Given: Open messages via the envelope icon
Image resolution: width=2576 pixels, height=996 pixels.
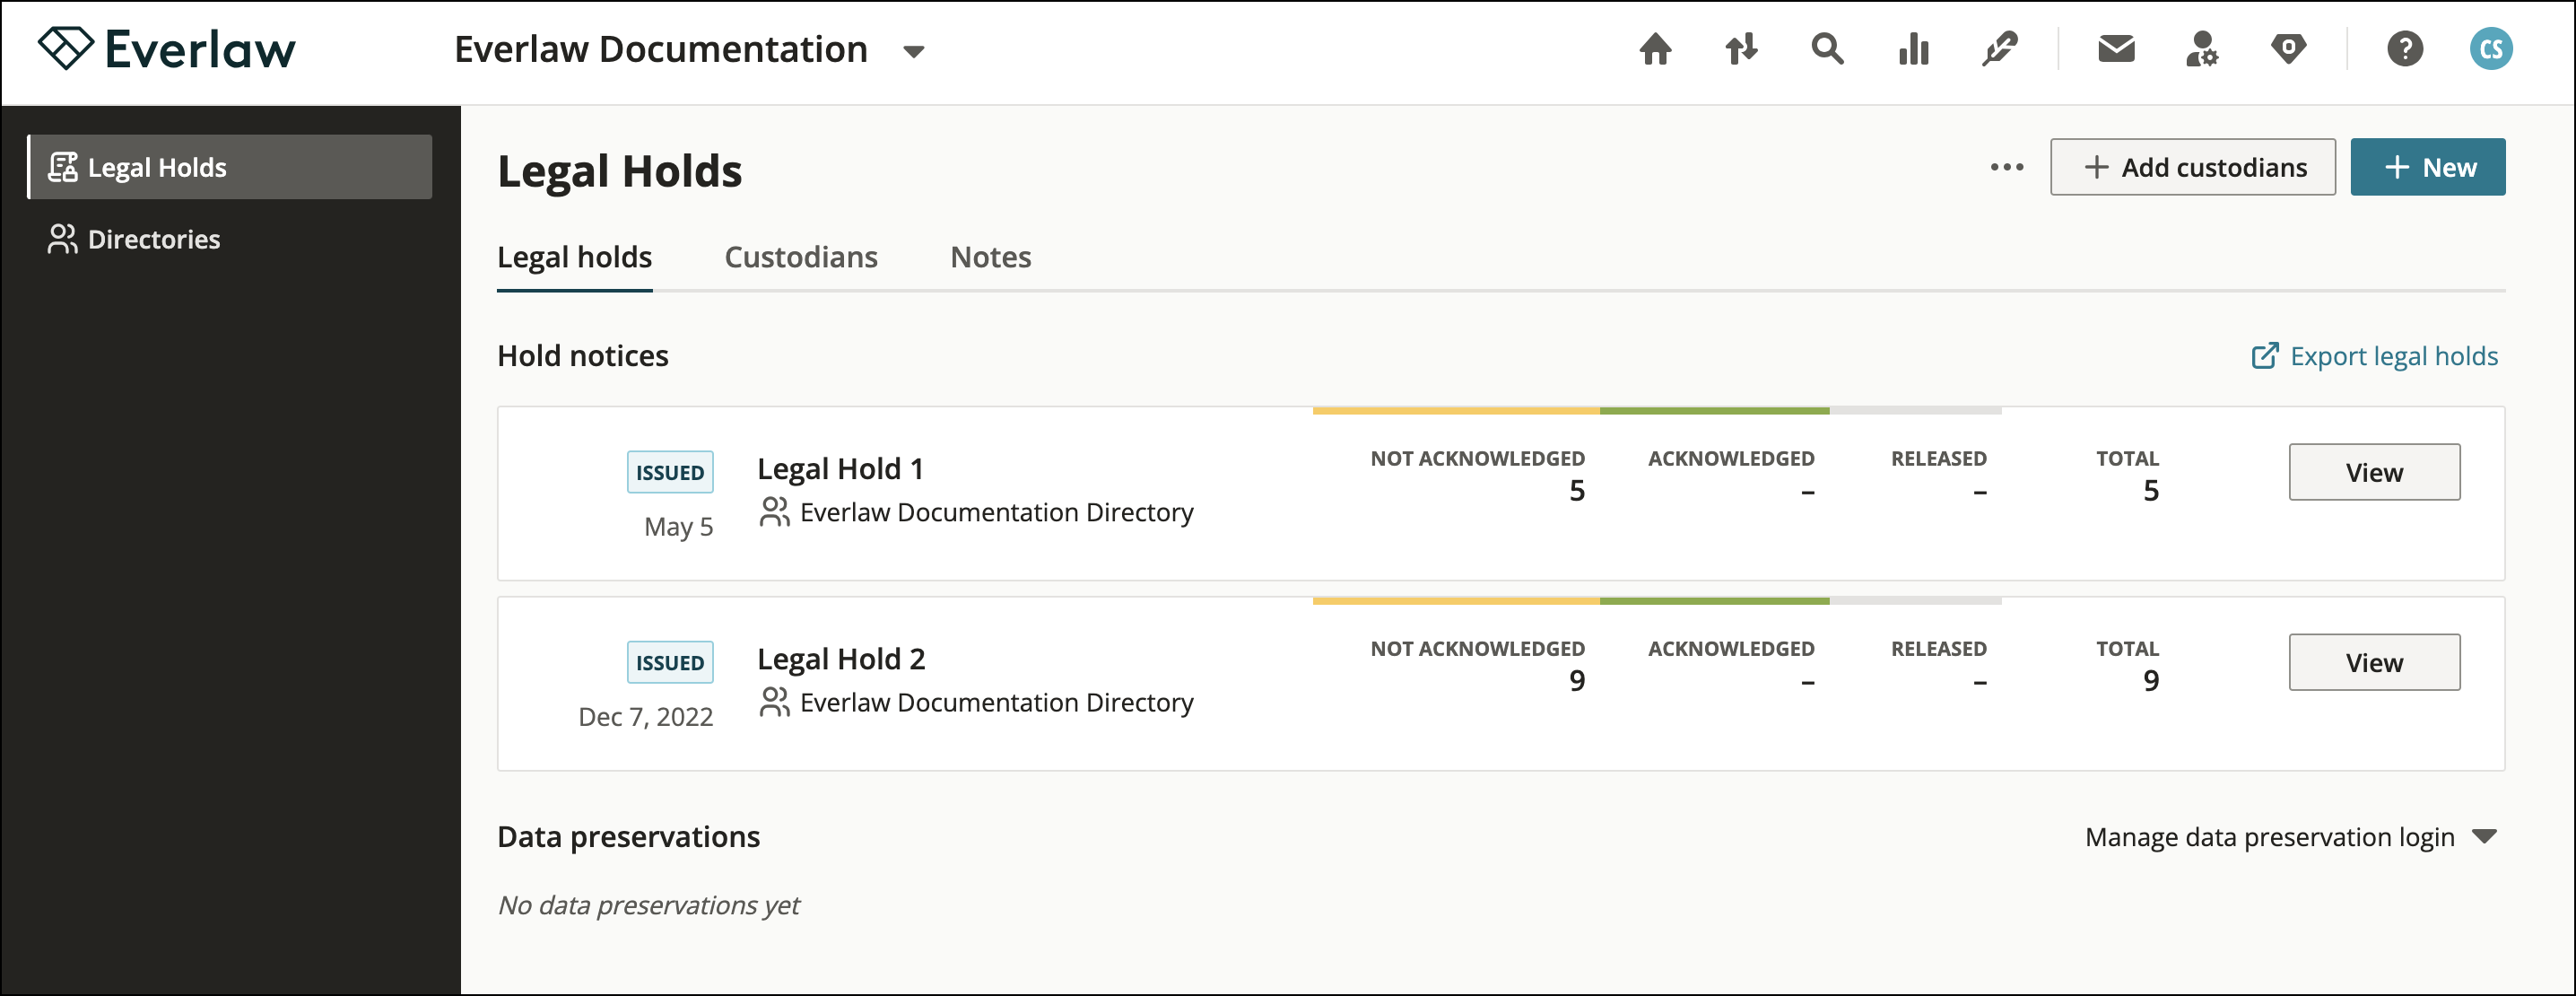Looking at the screenshot, I should (x=2115, y=48).
